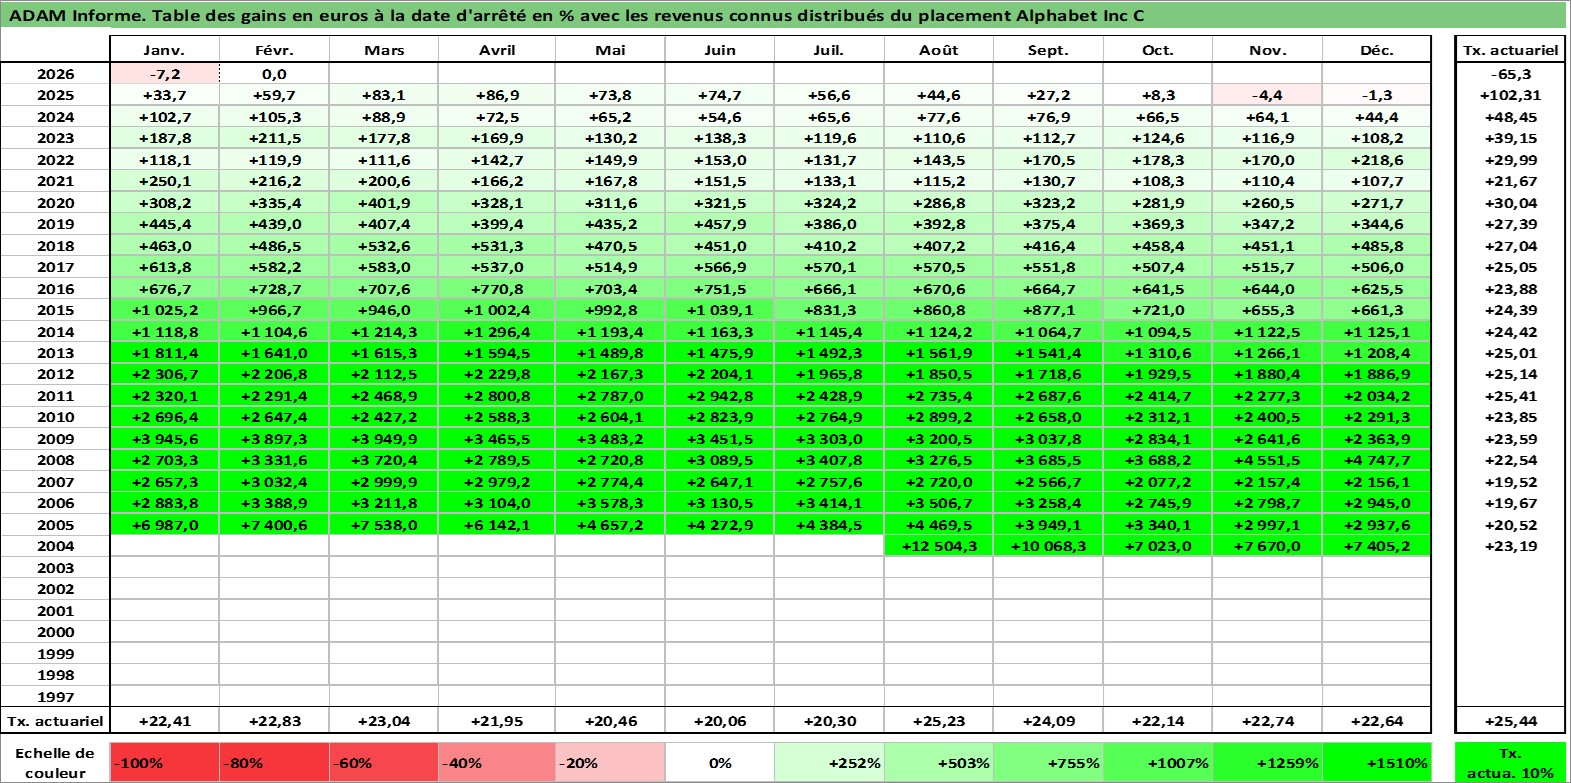Click the "+19,52" actuarial rate for 2007
This screenshot has width=1571, height=783.
(1510, 482)
